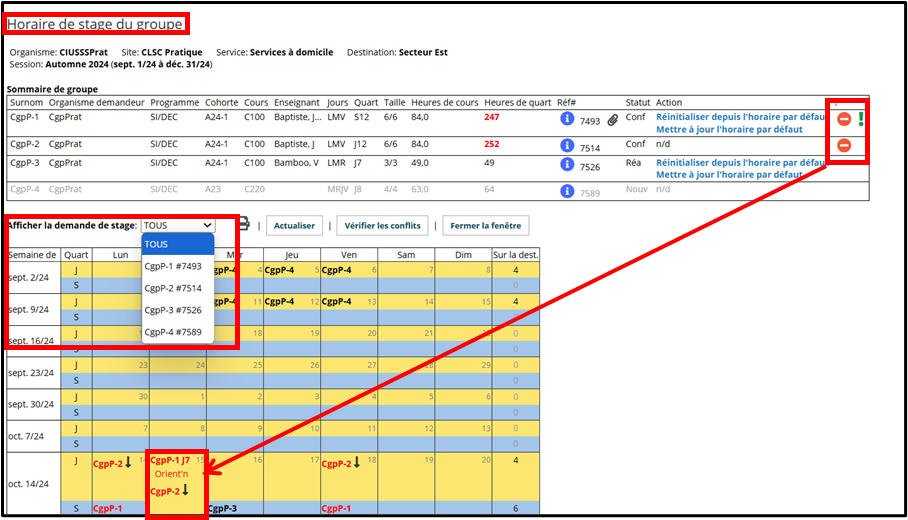Open info icon for reference 7589
908x520 pixels.
[x=567, y=191]
